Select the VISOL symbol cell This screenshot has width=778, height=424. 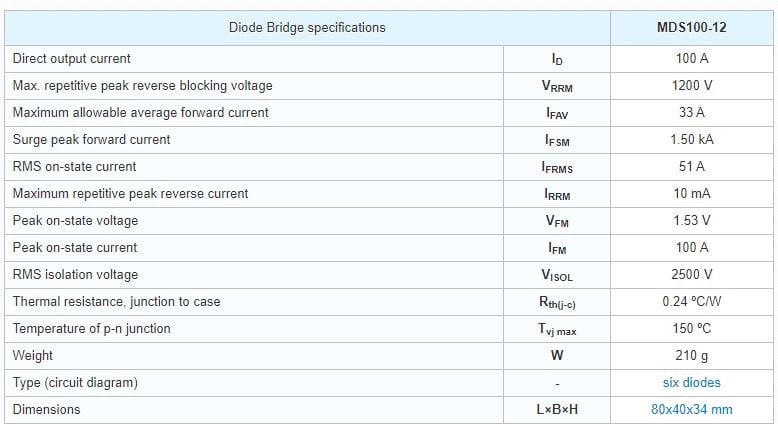click(x=557, y=275)
